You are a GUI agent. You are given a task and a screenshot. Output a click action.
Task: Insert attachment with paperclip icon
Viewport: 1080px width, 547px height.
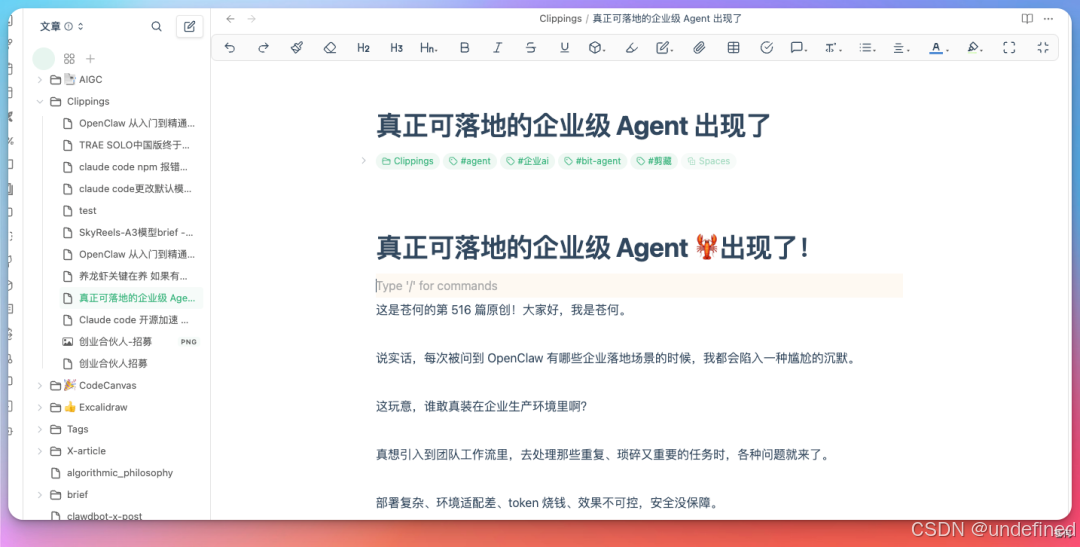(x=699, y=48)
